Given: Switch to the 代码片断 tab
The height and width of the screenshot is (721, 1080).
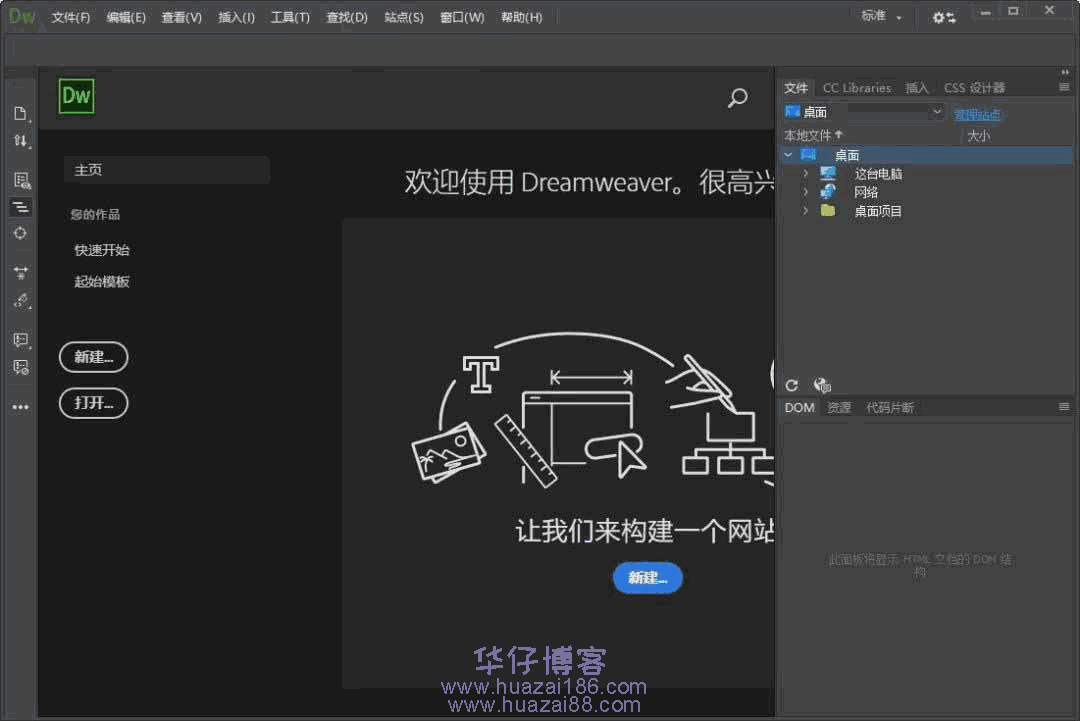Looking at the screenshot, I should pos(890,408).
